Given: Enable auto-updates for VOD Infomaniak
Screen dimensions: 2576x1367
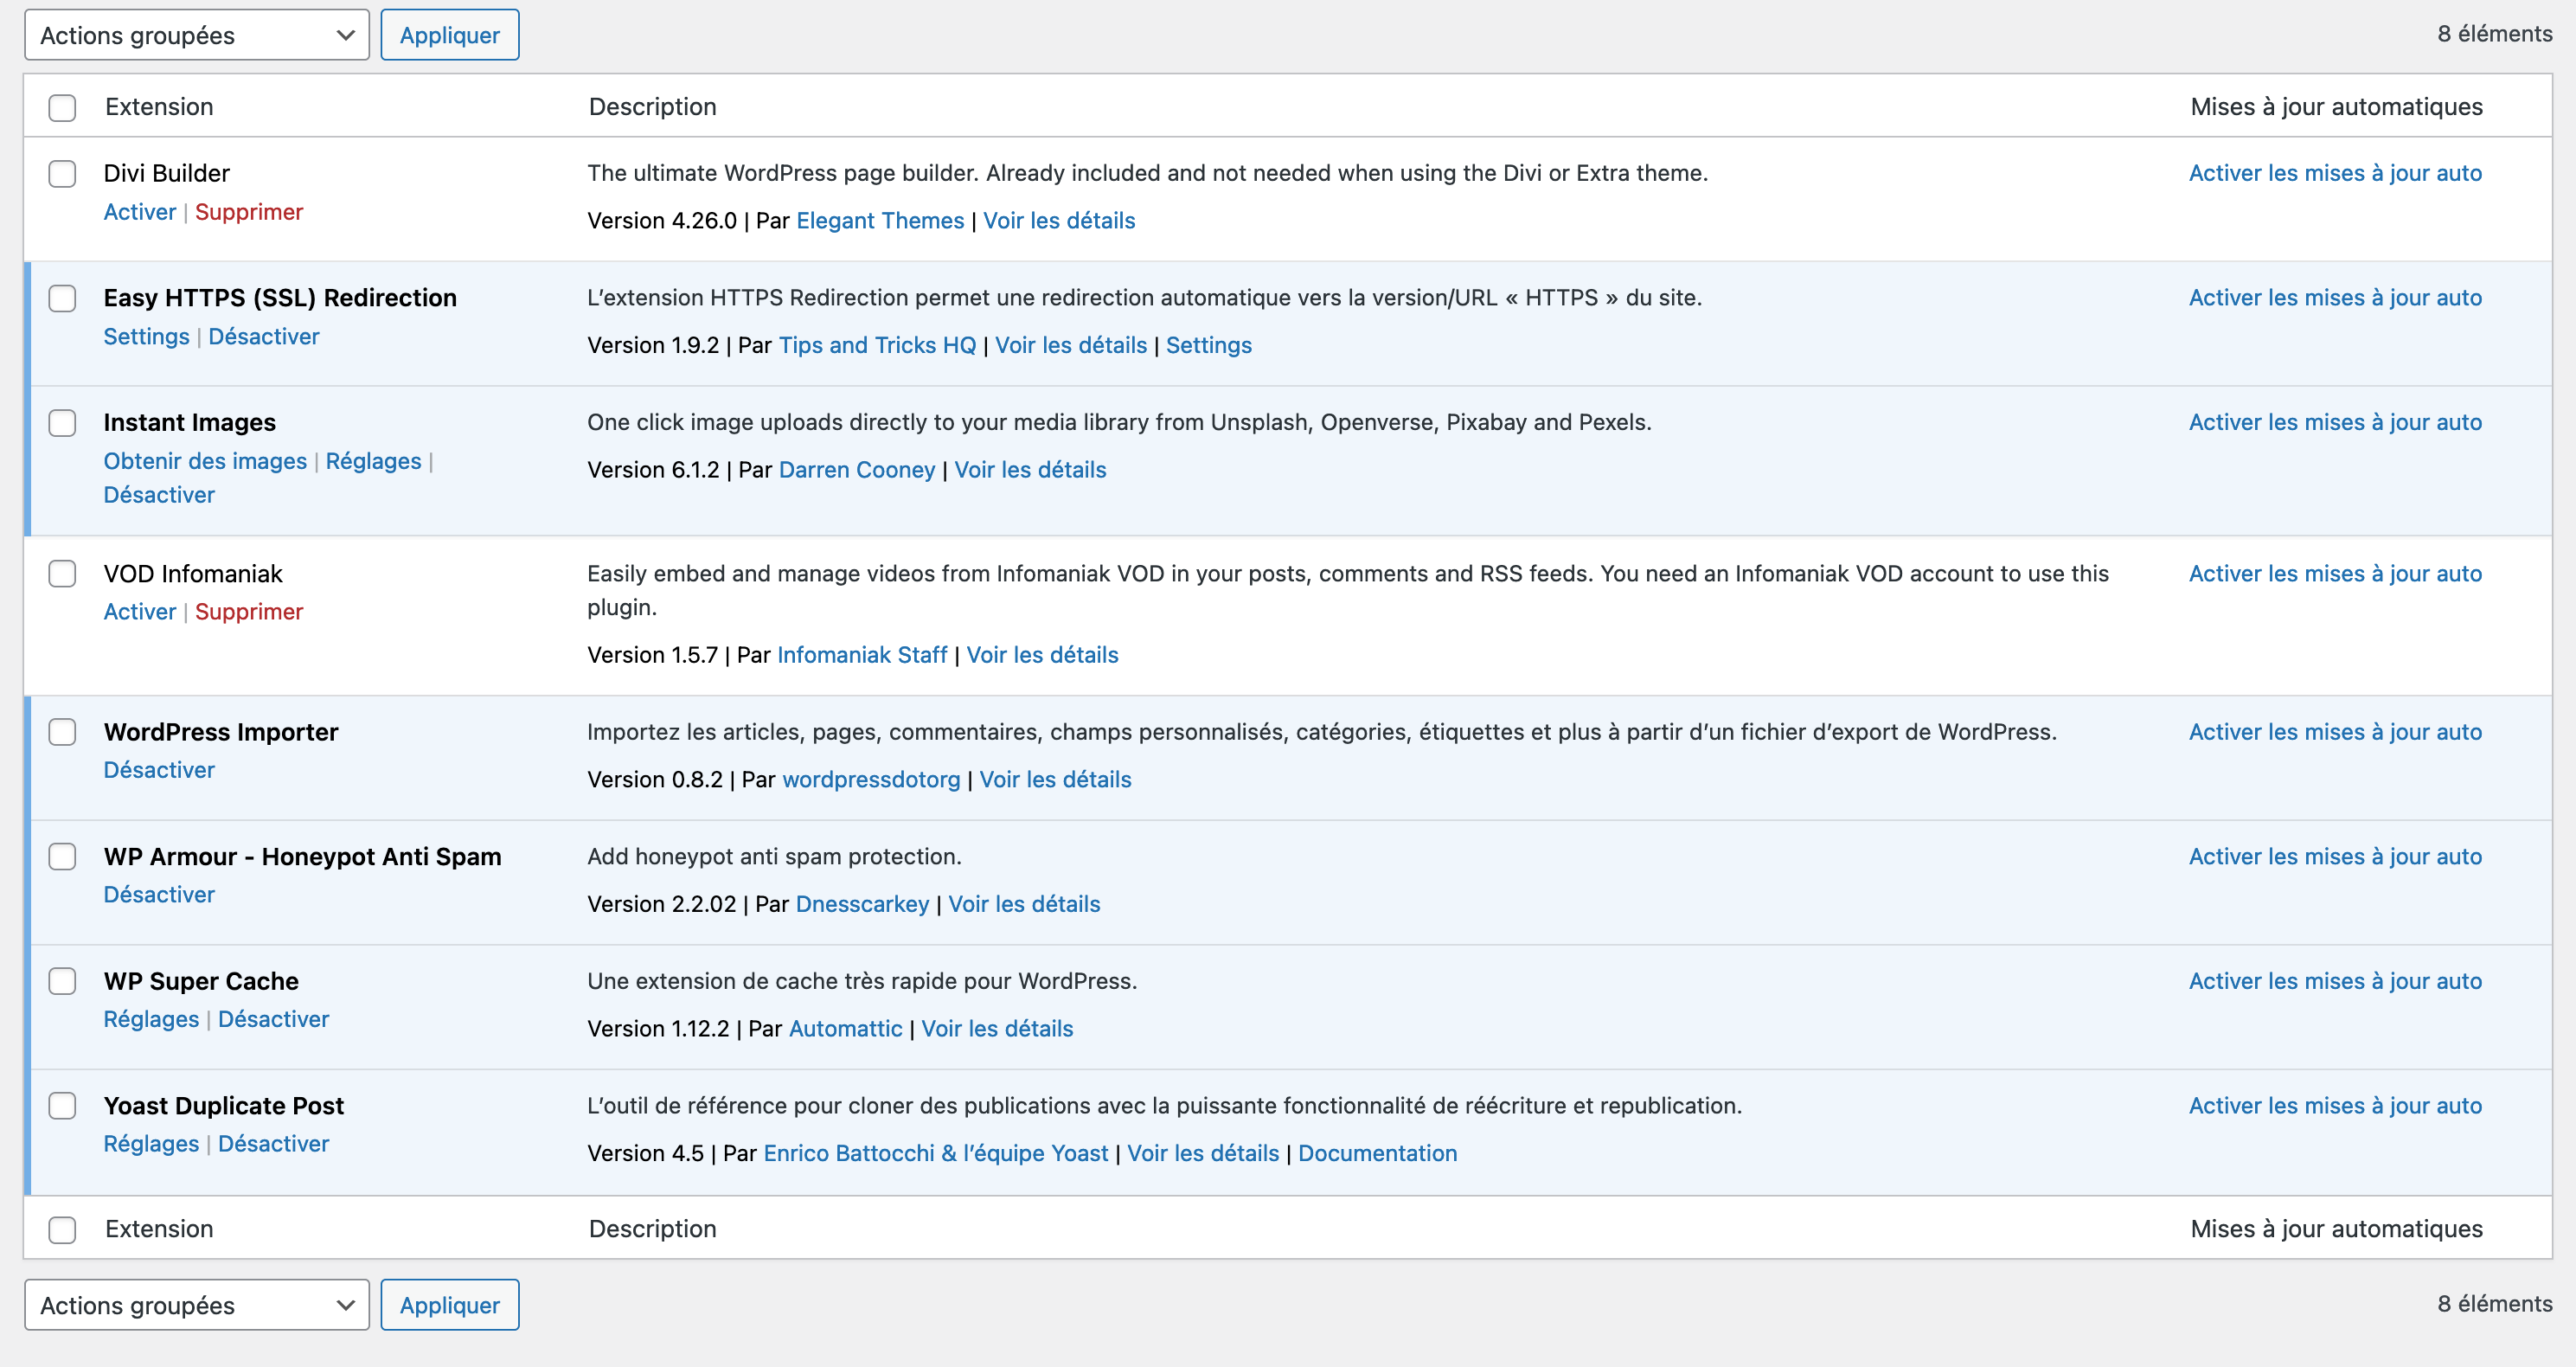Looking at the screenshot, I should coord(2335,574).
